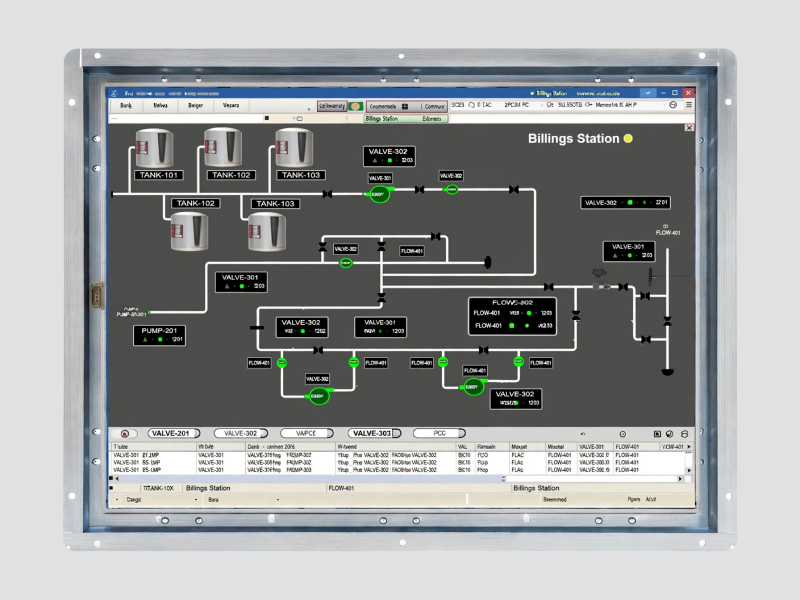Toggle the green switch next to the red toolbar button
The image size is (800, 600).
pos(356,106)
